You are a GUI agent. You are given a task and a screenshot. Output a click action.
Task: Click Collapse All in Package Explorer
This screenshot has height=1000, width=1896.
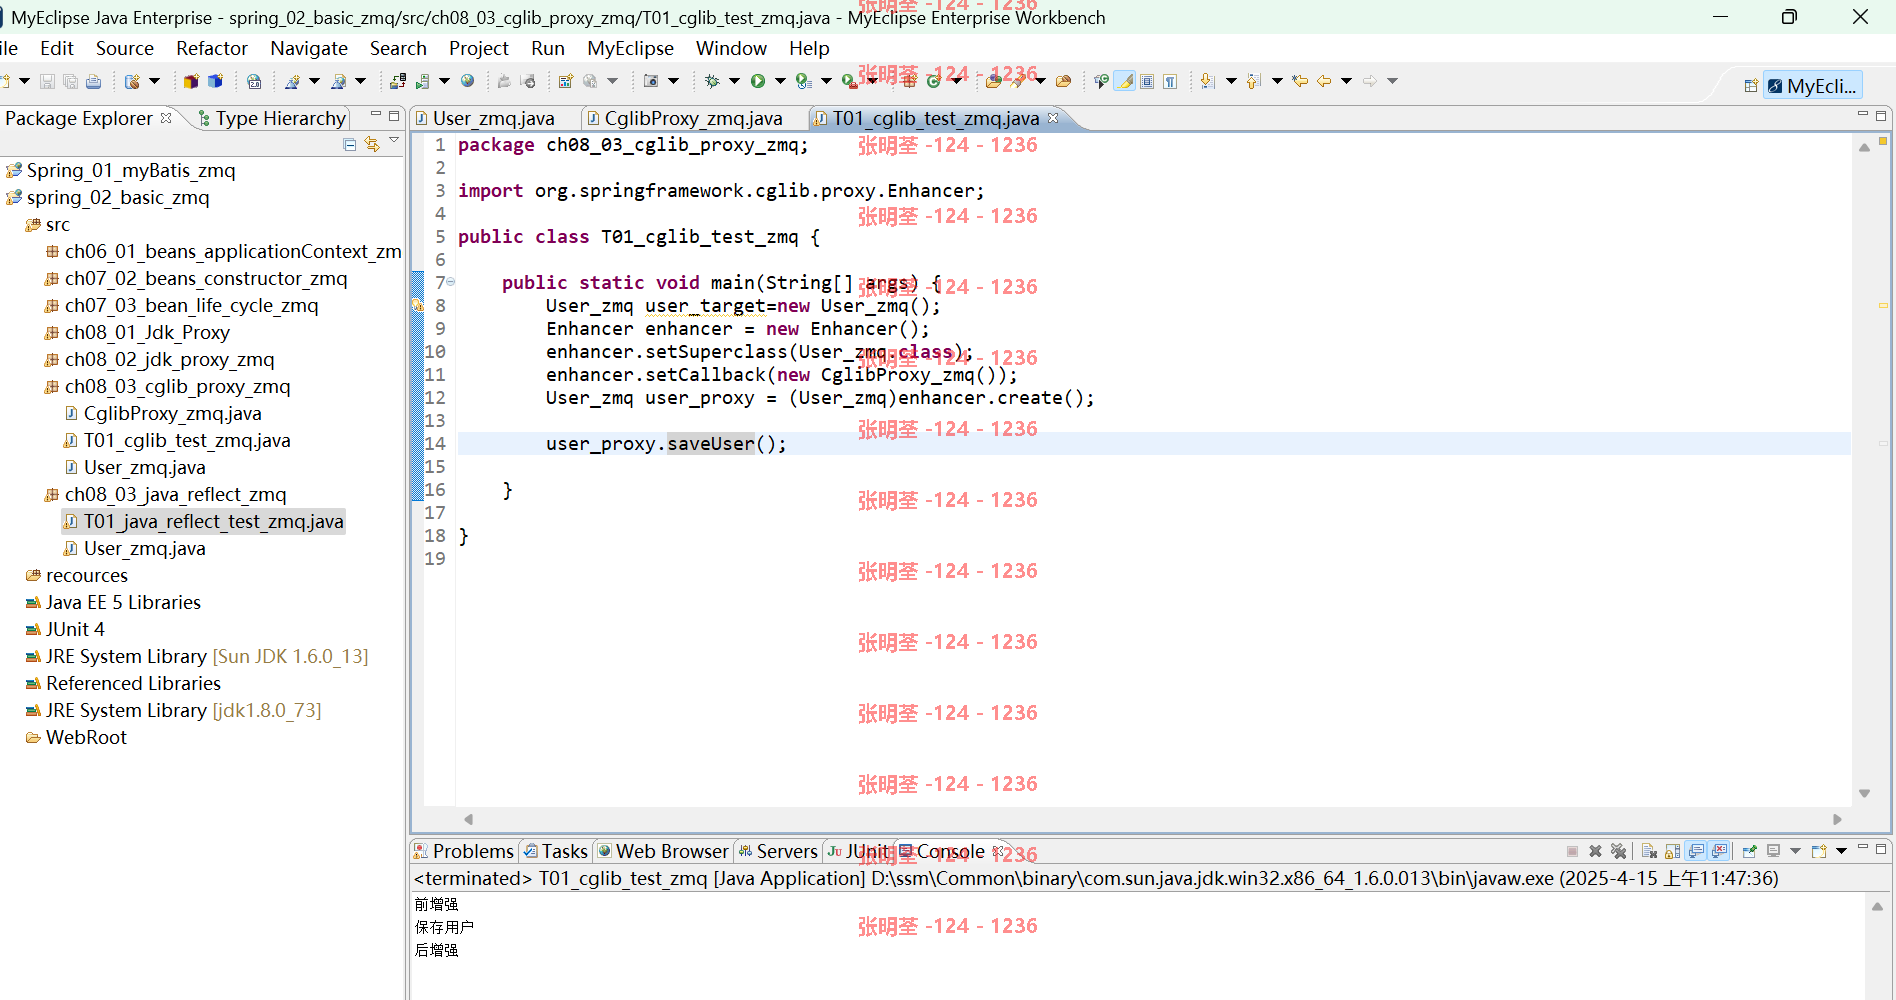[350, 145]
